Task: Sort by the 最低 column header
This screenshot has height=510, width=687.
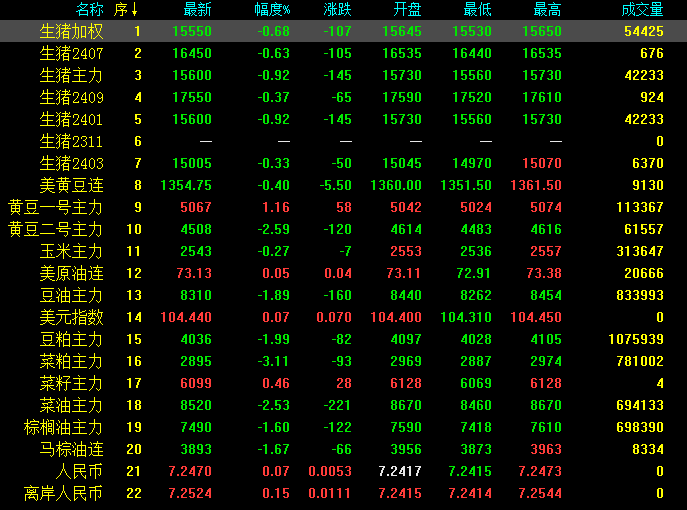Action: (x=477, y=9)
